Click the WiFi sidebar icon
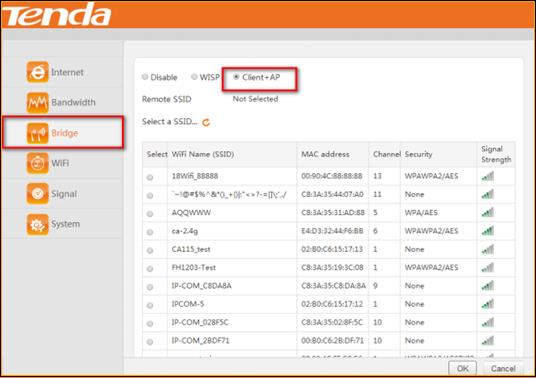The height and width of the screenshot is (378, 536). point(37,163)
